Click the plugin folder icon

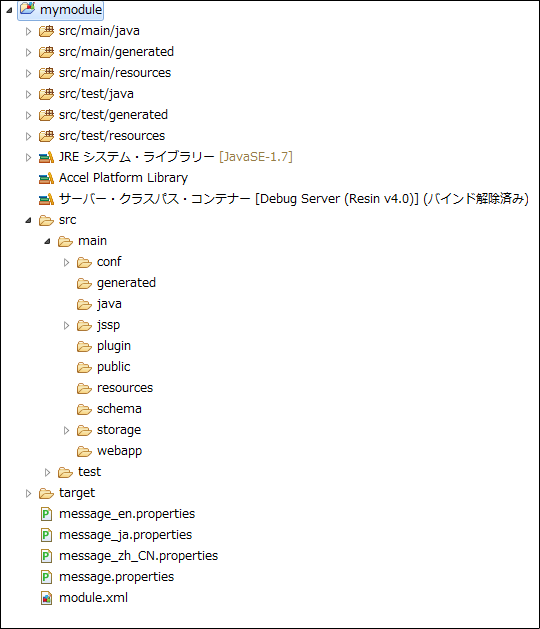click(x=84, y=346)
